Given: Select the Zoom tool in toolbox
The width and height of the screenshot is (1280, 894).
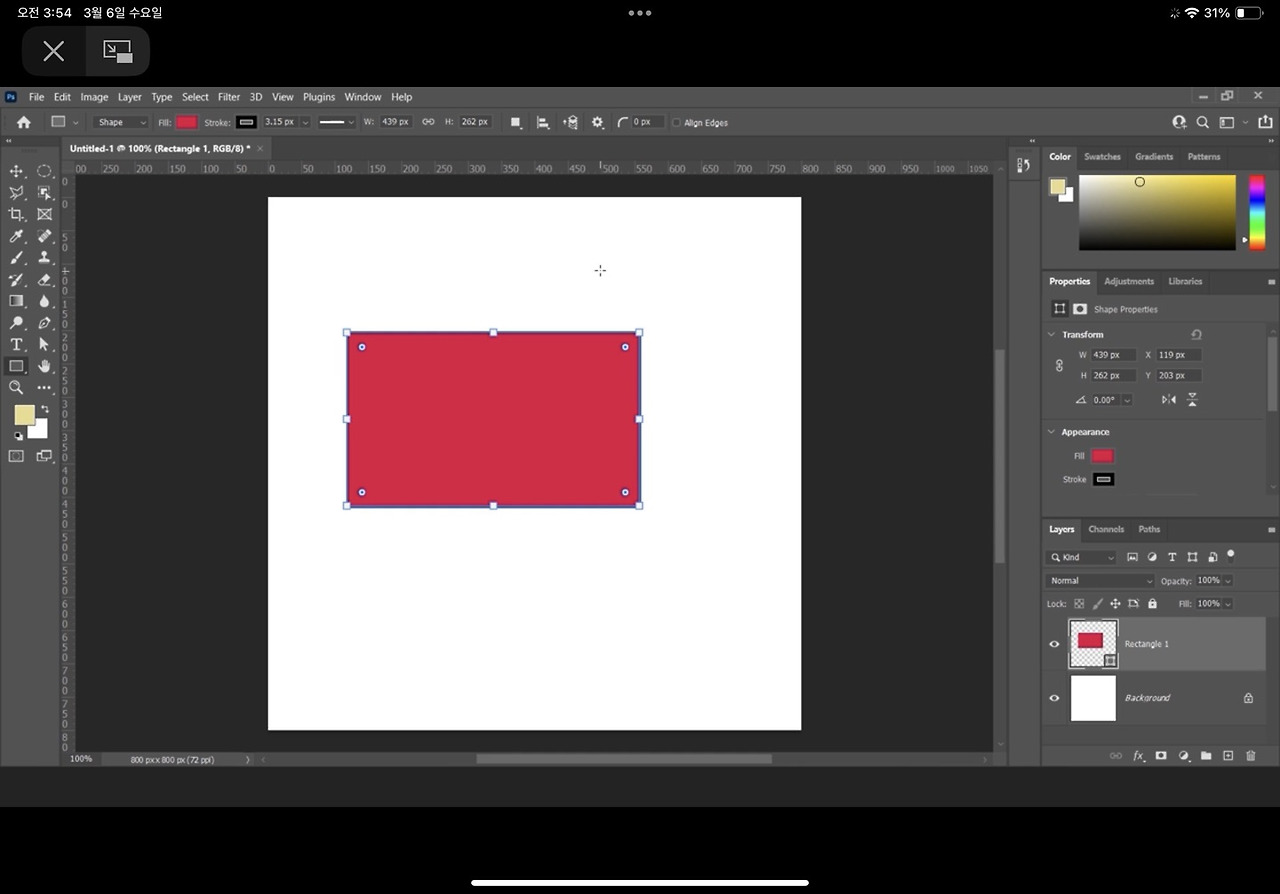Looking at the screenshot, I should (x=16, y=388).
